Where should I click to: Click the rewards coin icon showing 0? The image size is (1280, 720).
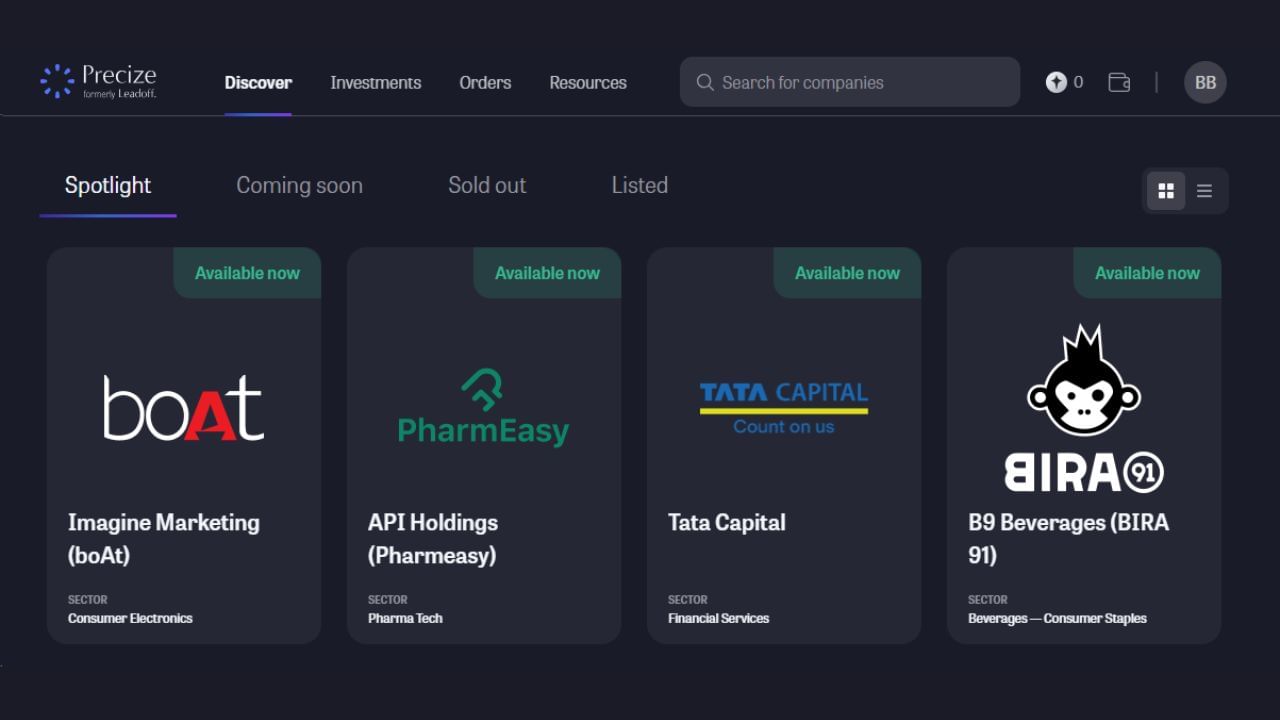tap(1058, 82)
